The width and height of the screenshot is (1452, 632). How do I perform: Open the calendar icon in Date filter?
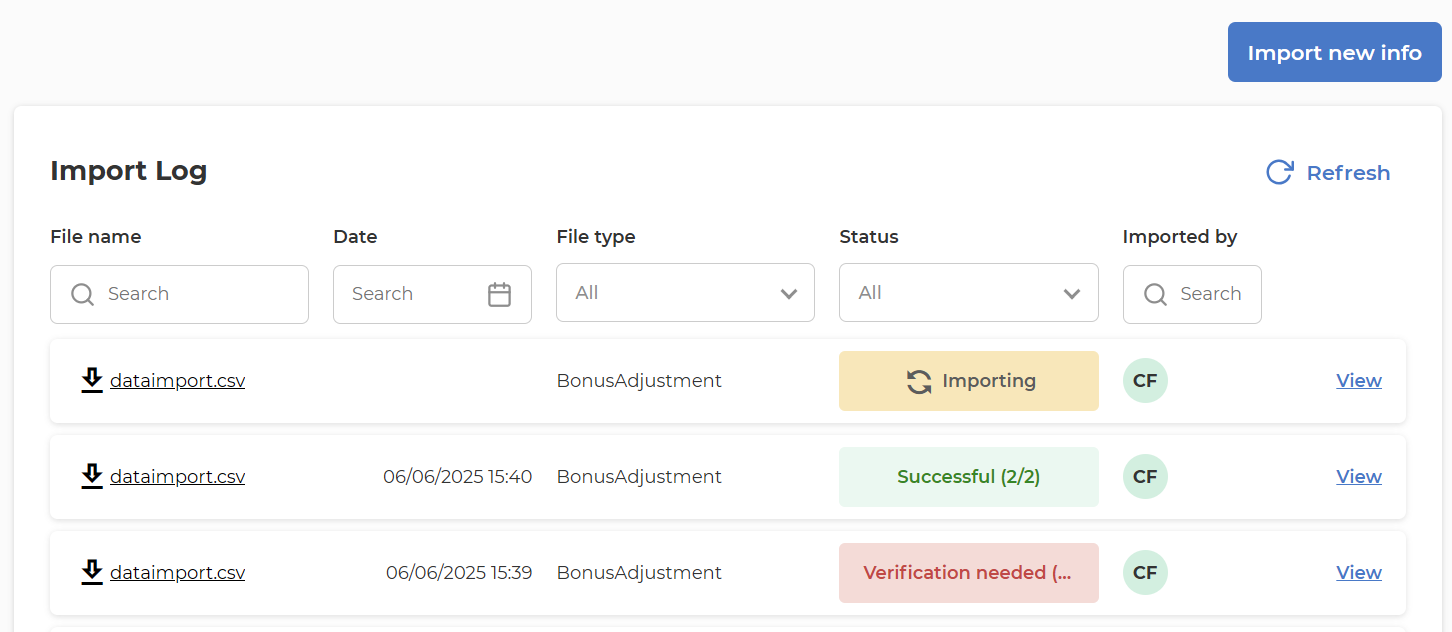tap(499, 294)
